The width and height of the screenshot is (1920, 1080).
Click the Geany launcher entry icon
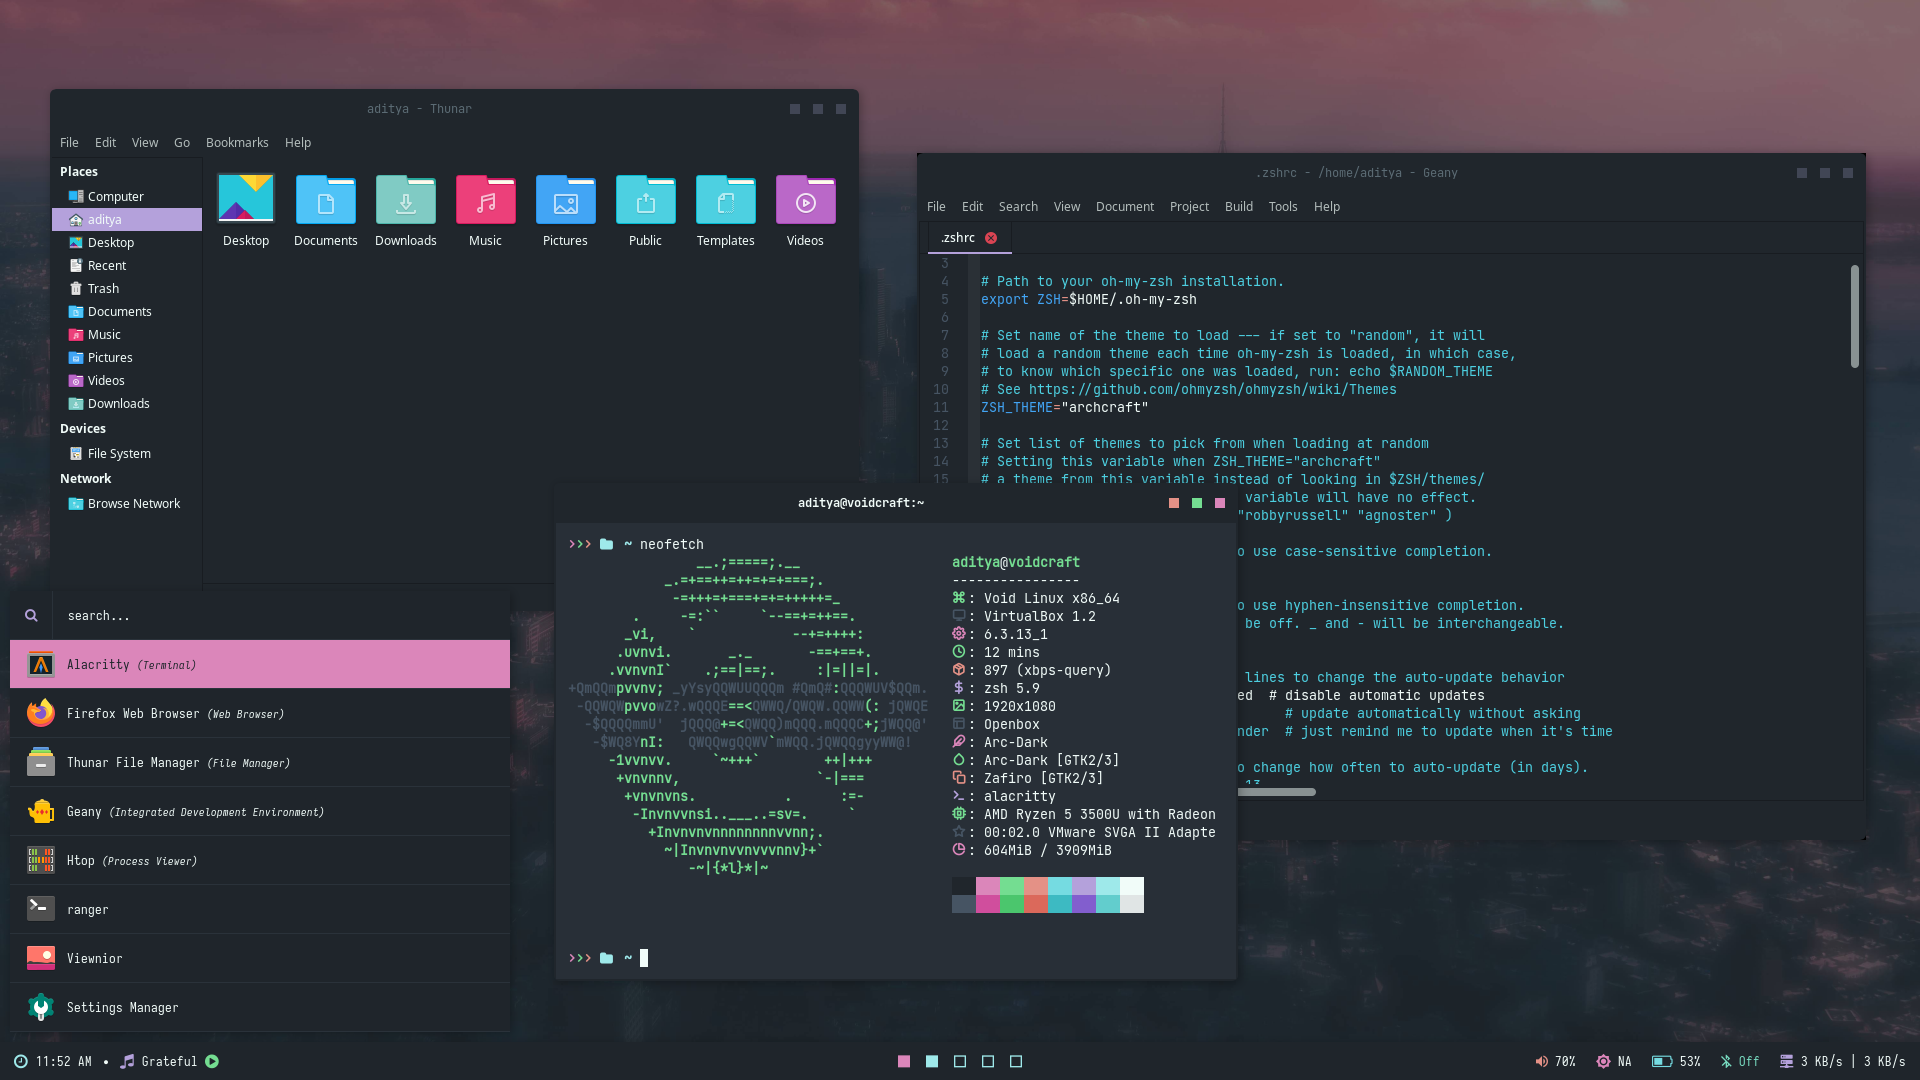[x=41, y=812]
